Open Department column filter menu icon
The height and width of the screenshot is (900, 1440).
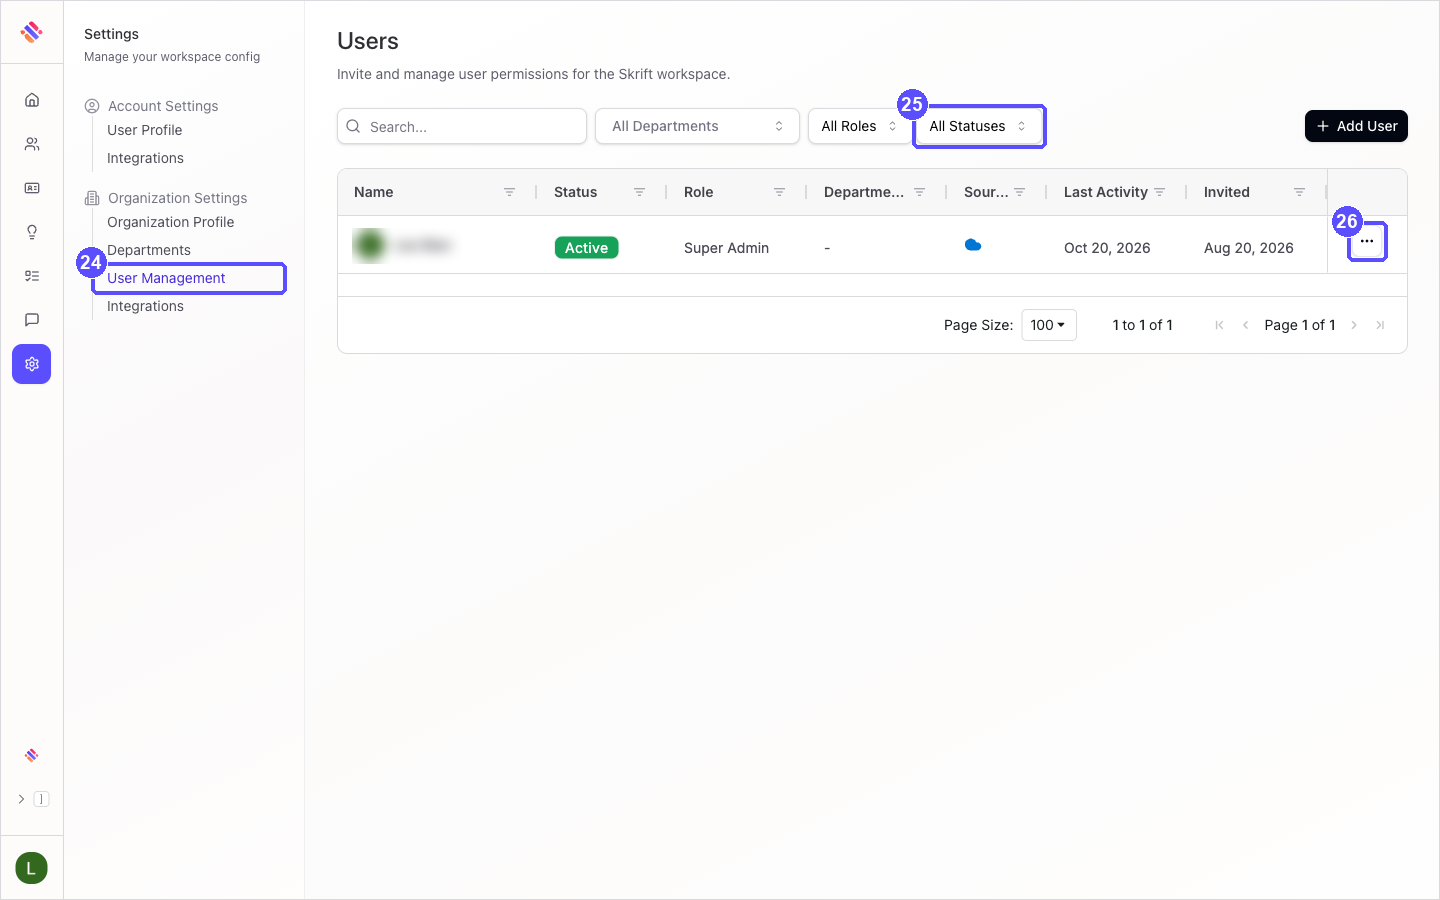pos(919,192)
